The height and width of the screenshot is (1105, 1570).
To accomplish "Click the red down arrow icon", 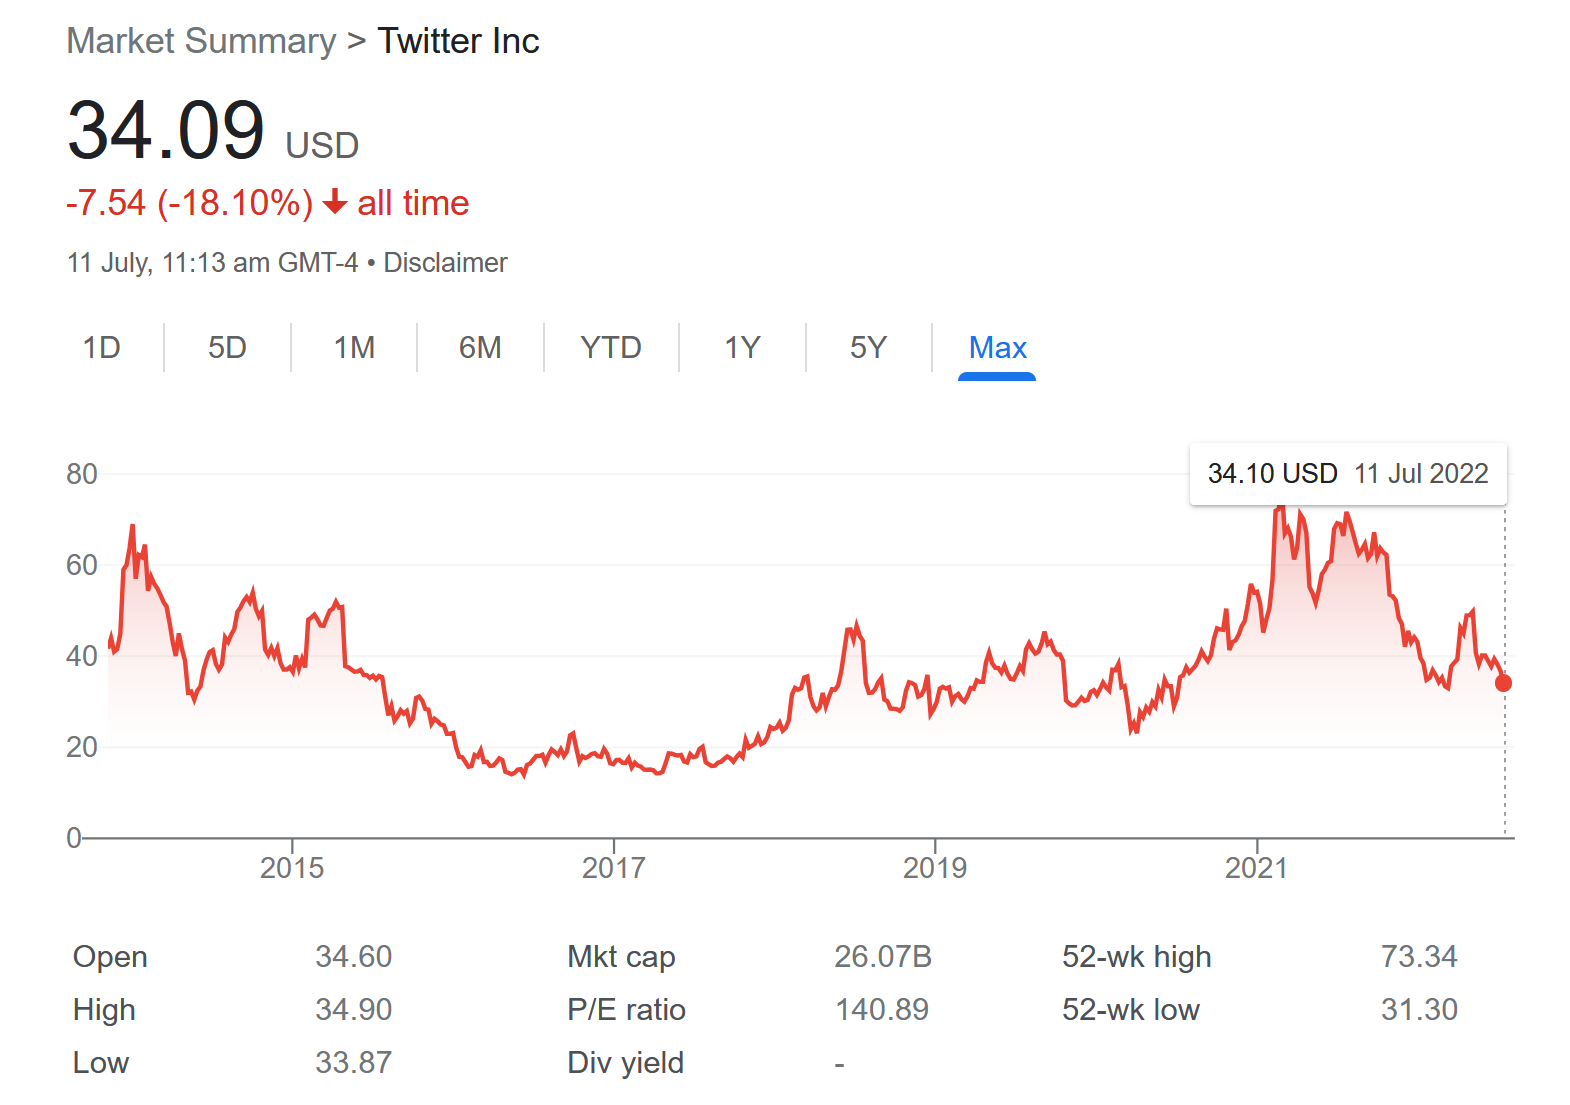I will [x=335, y=203].
